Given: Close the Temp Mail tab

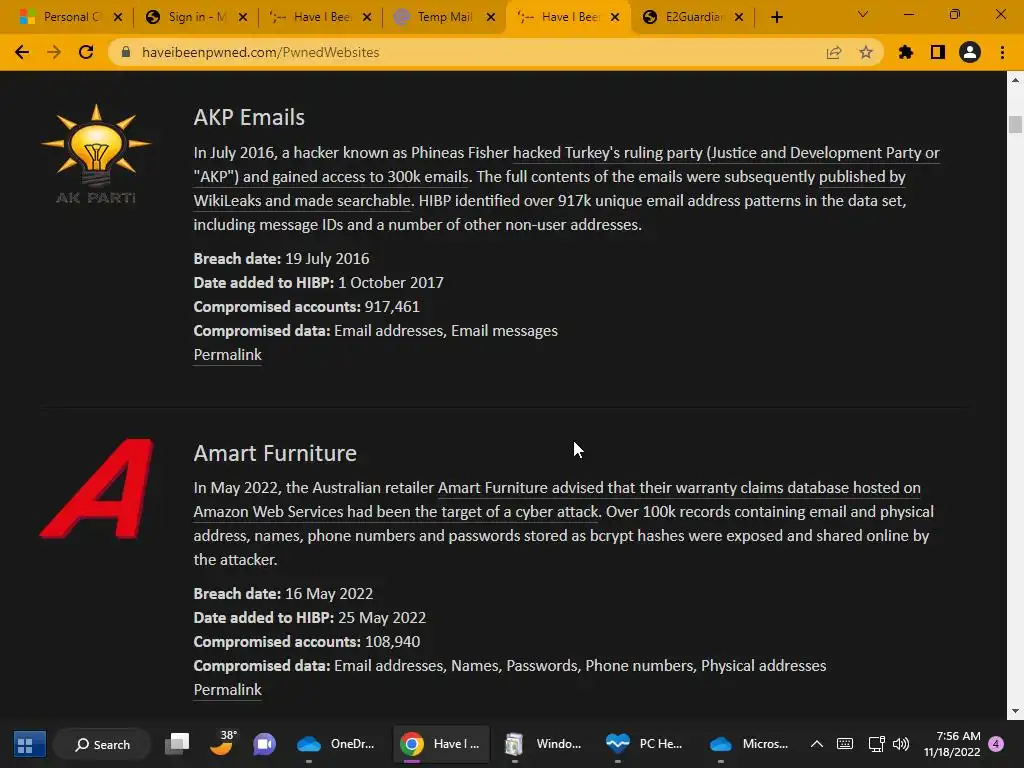Looking at the screenshot, I should [490, 18].
